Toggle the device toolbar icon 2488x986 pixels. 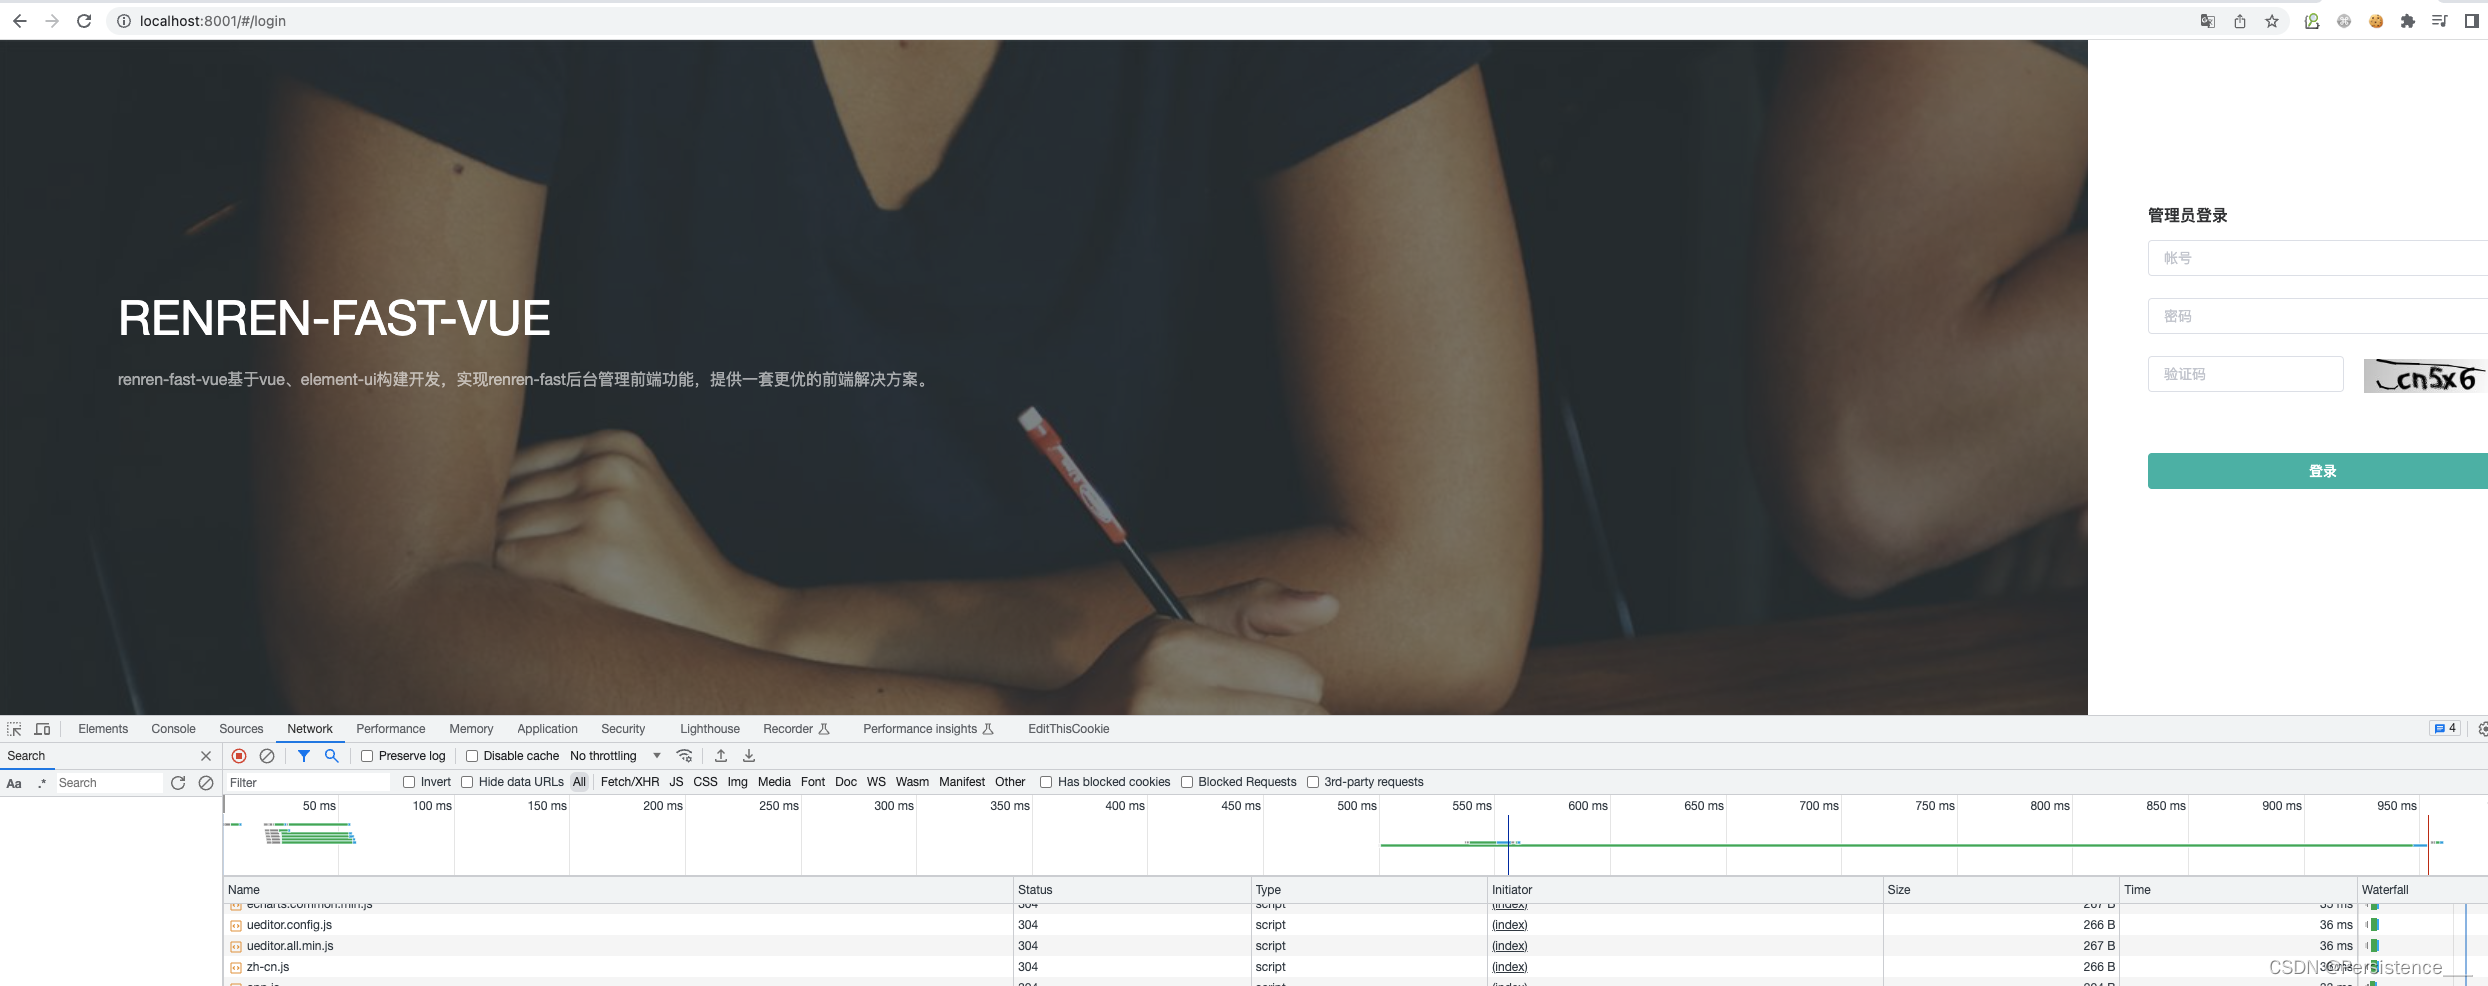click(x=42, y=729)
